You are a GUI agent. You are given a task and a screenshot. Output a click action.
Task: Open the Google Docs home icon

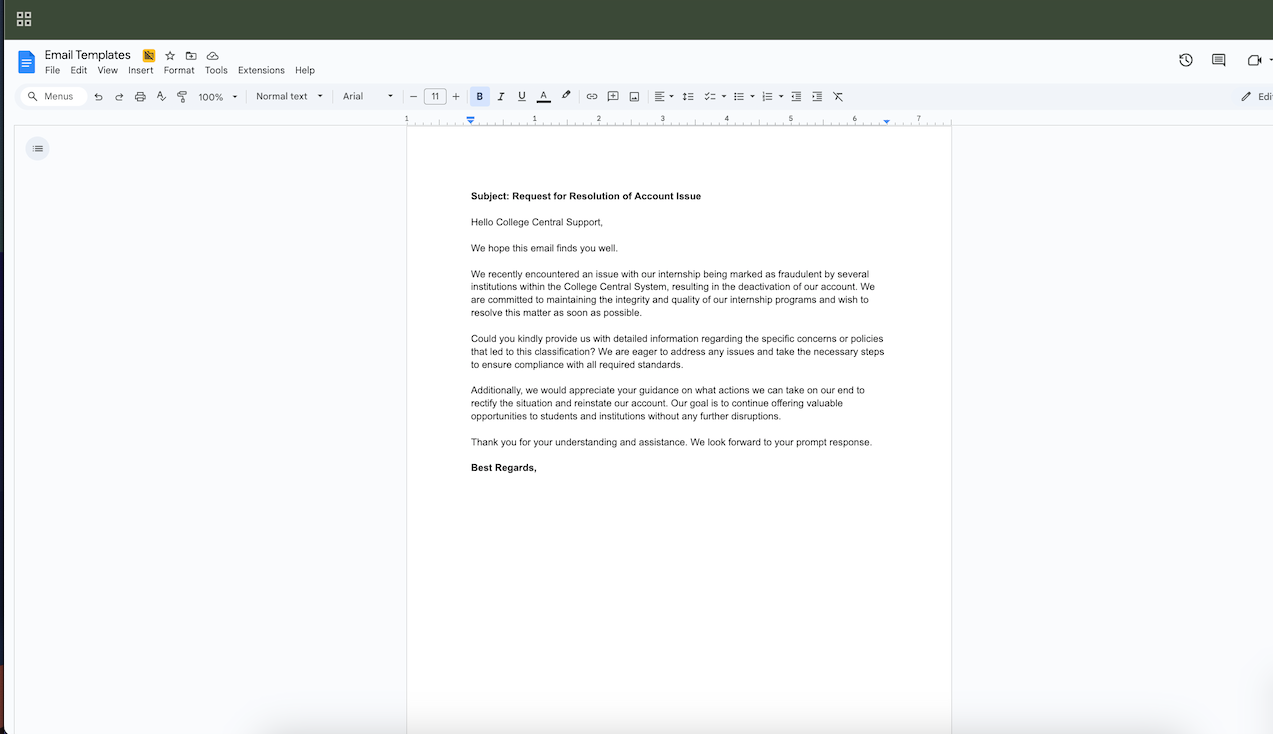tap(27, 62)
